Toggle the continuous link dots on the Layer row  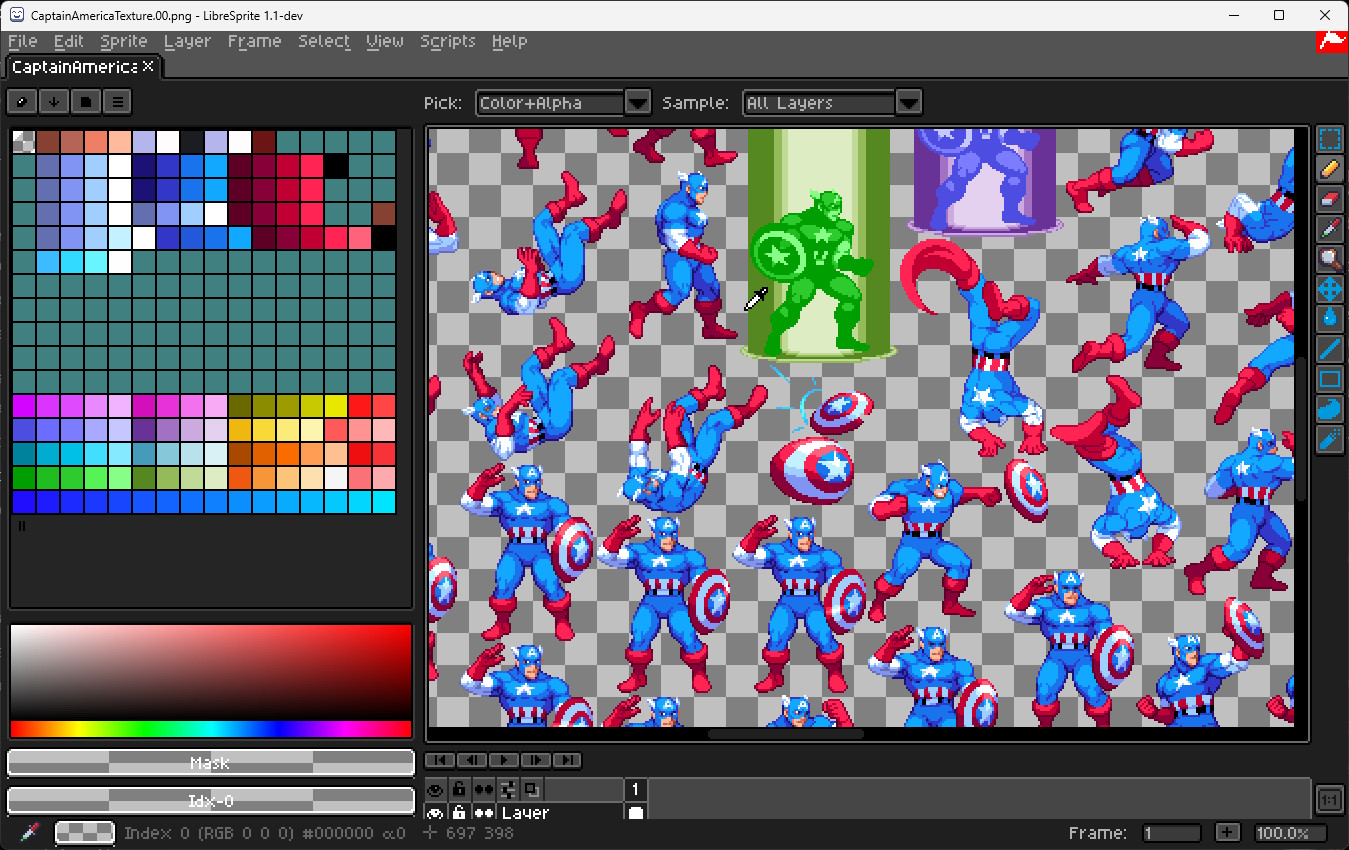(483, 812)
